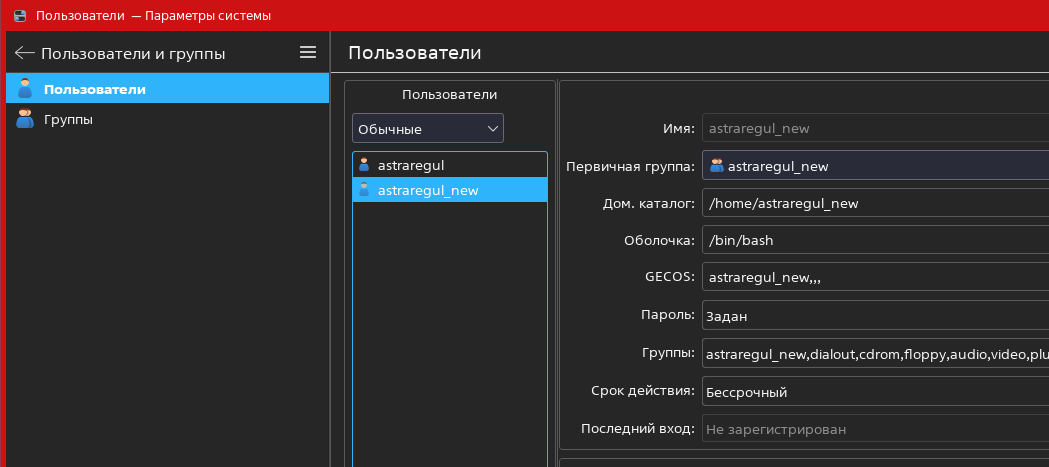The height and width of the screenshot is (467, 1049).
Task: Expand the dropdown chevron next to Обычные
Action: 492,129
